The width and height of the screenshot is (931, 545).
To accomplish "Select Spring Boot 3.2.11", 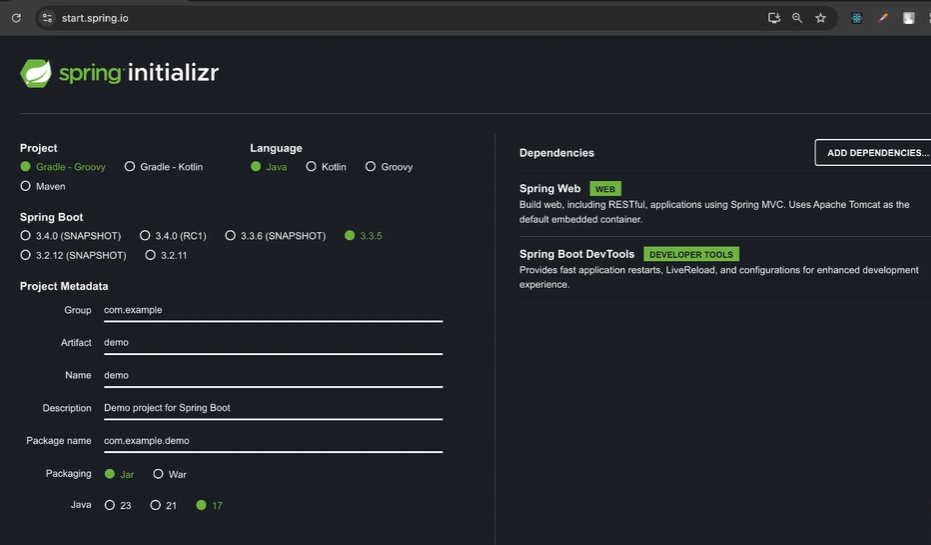I will point(166,255).
